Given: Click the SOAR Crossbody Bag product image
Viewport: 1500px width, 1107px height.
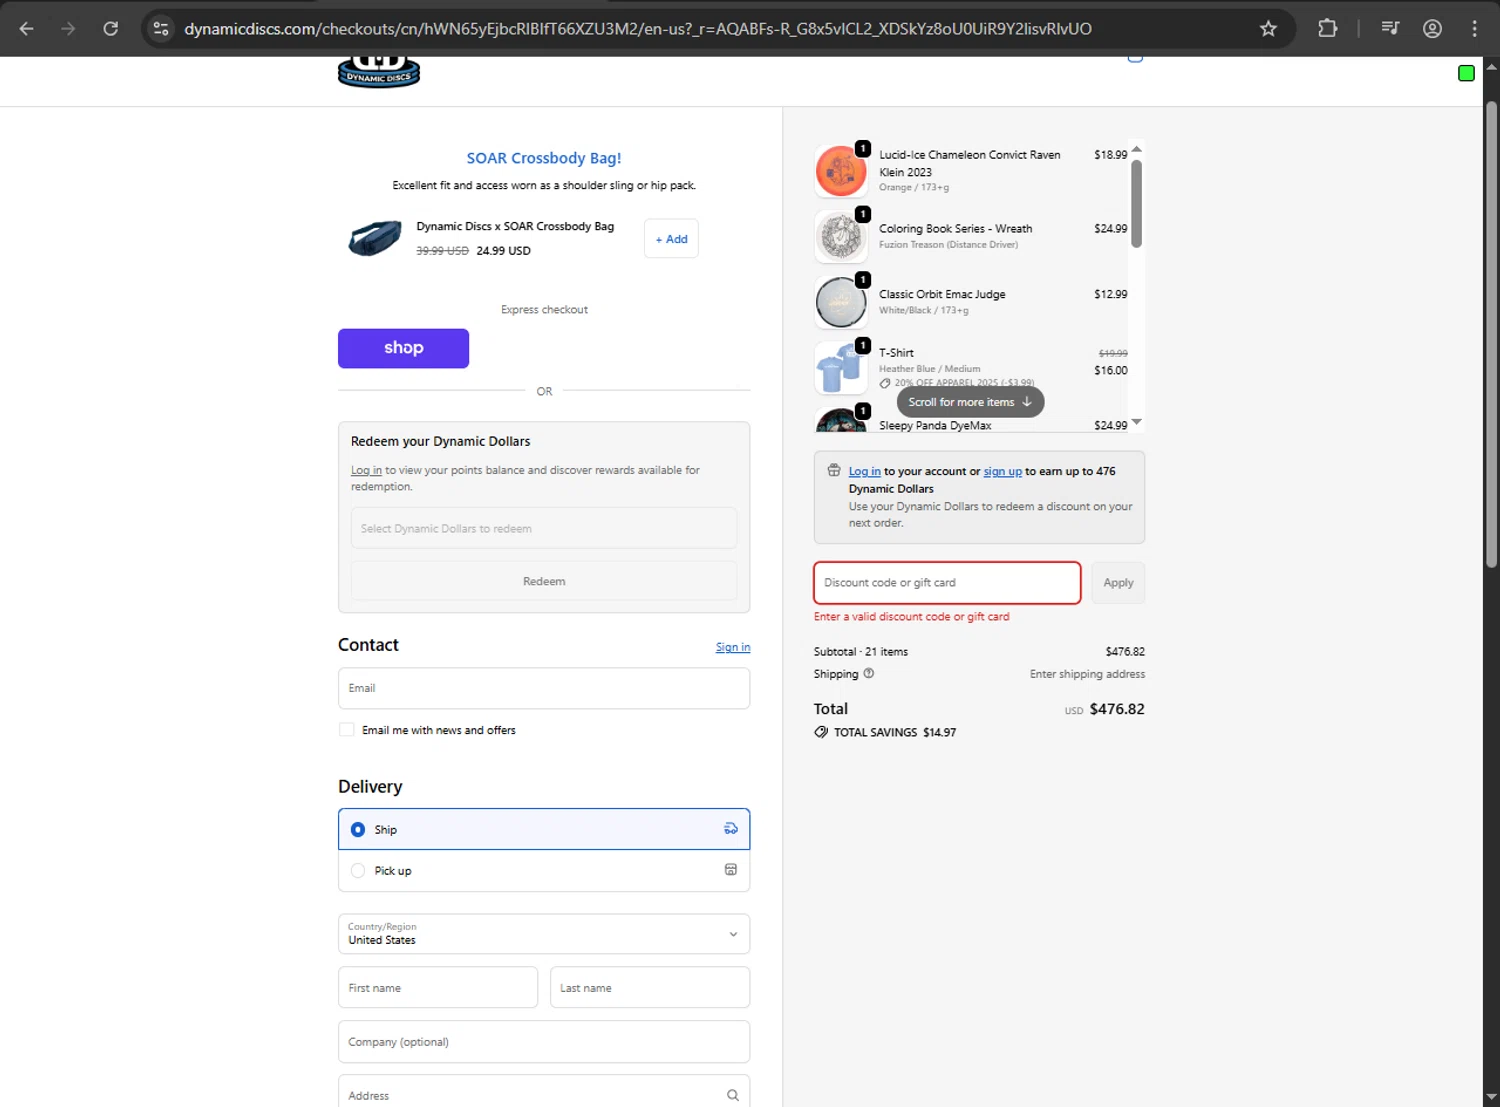Looking at the screenshot, I should (375, 238).
